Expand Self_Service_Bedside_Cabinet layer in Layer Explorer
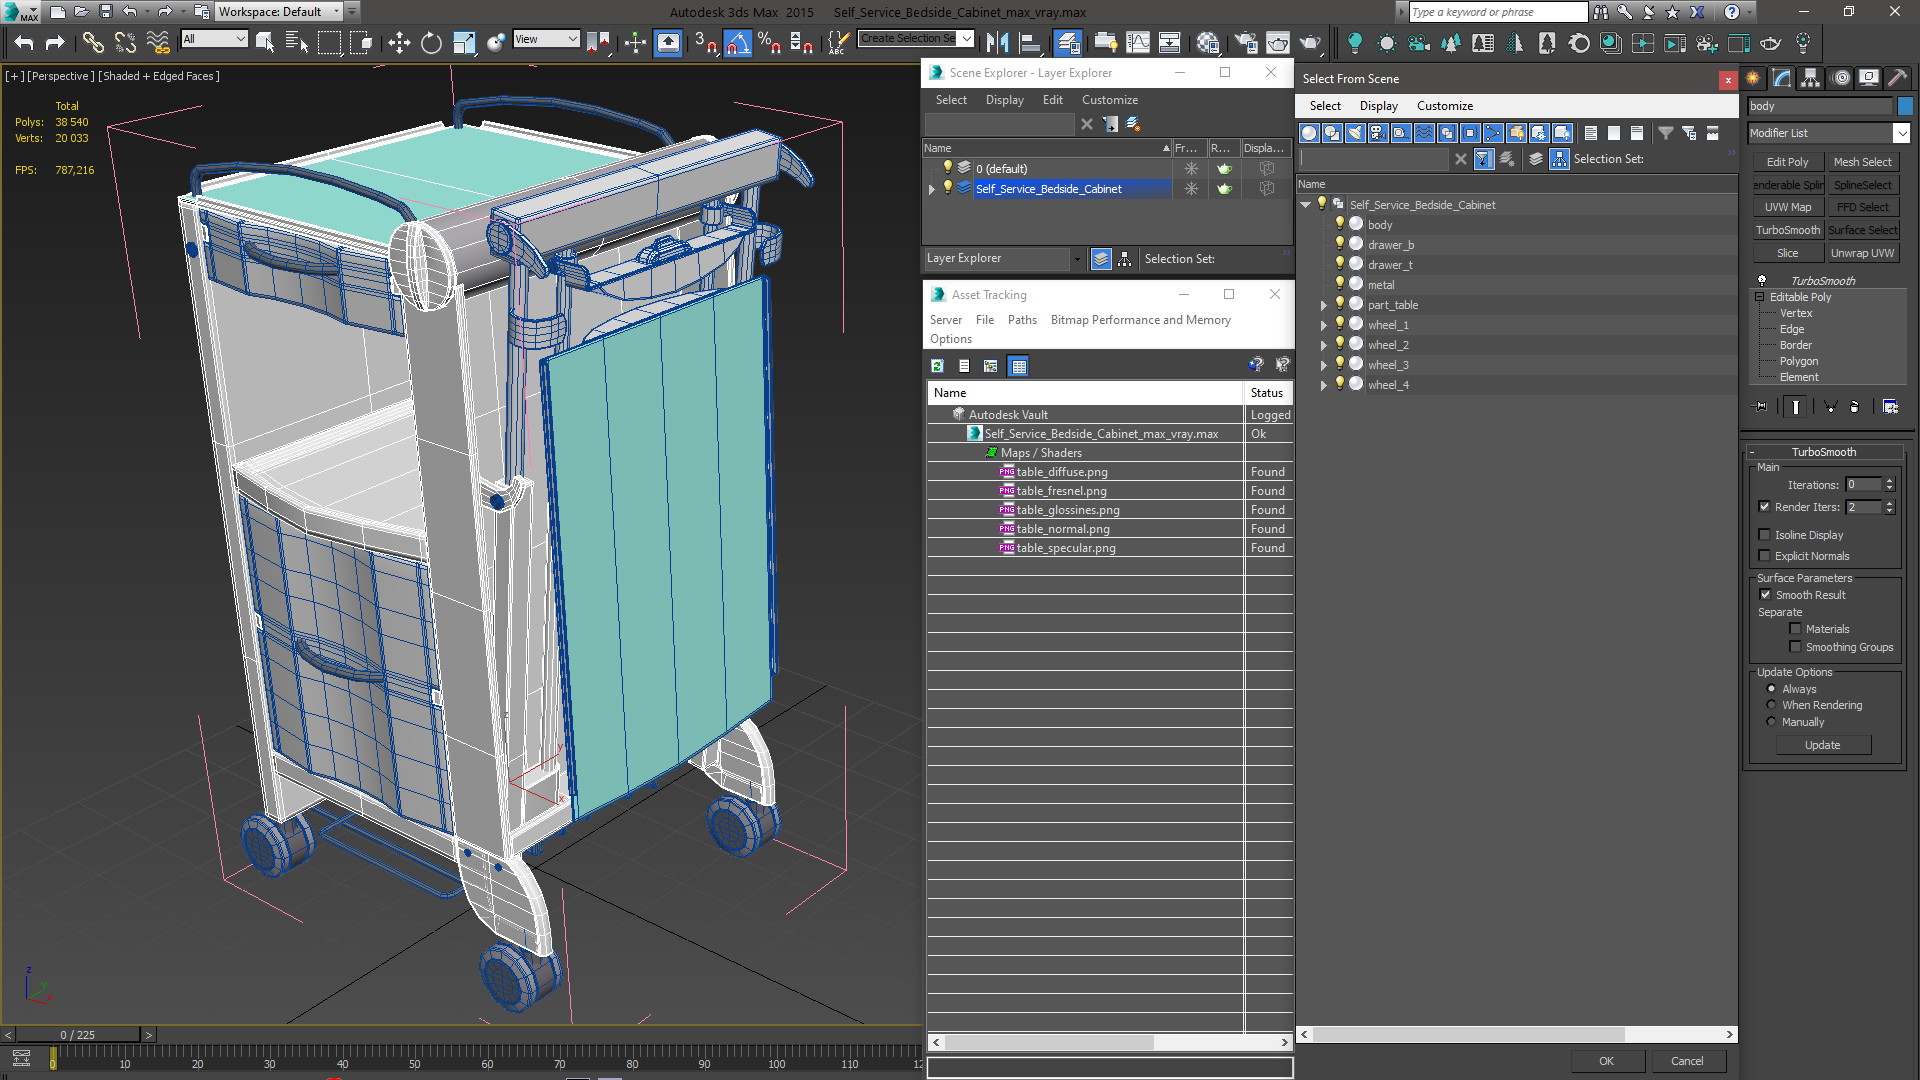Screen dimensions: 1920x1080 point(932,189)
